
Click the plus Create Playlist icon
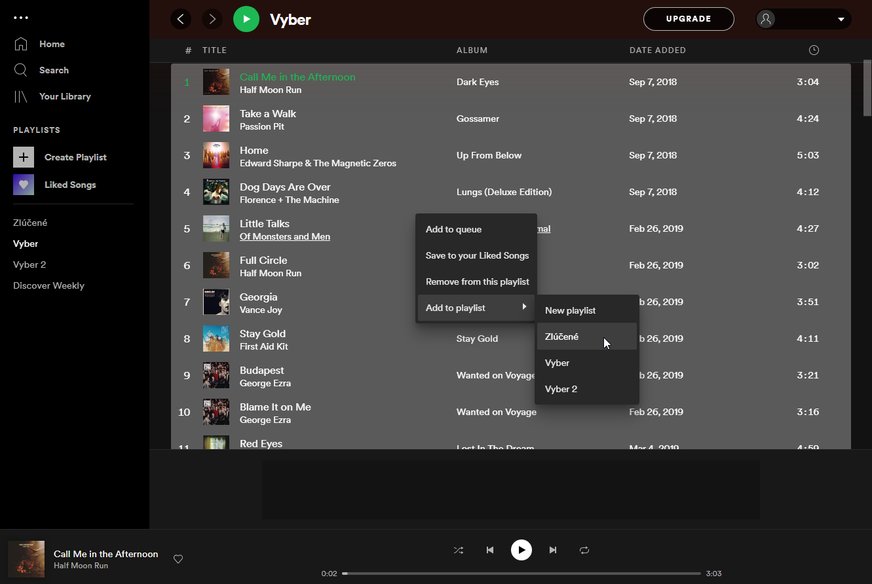coord(24,157)
